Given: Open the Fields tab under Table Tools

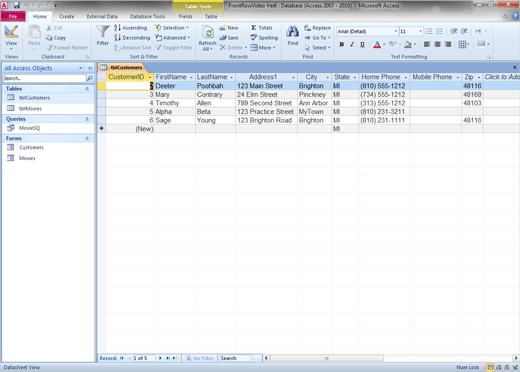Looking at the screenshot, I should [x=185, y=16].
